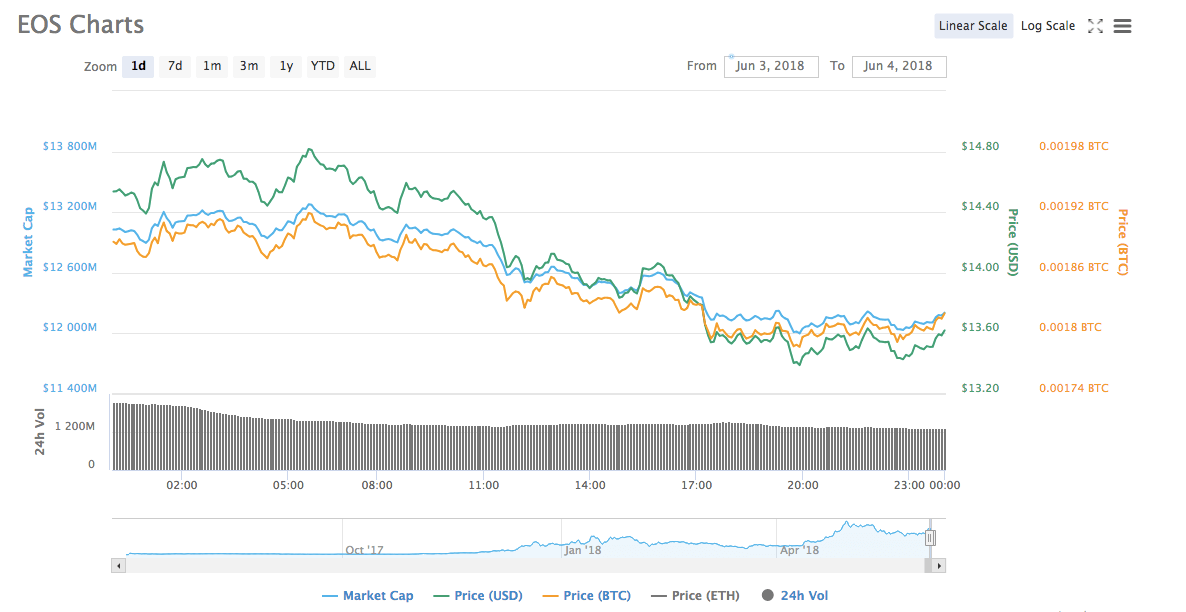Click the Oct '17 navigator label
Screen dimensions: 1186x612
[x=365, y=550]
